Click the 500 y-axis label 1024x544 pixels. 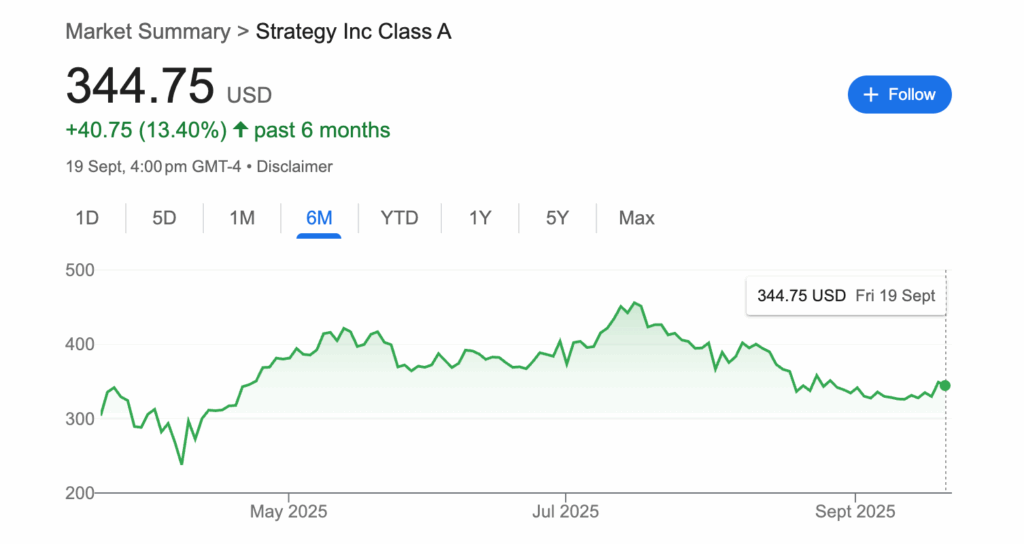point(80,270)
